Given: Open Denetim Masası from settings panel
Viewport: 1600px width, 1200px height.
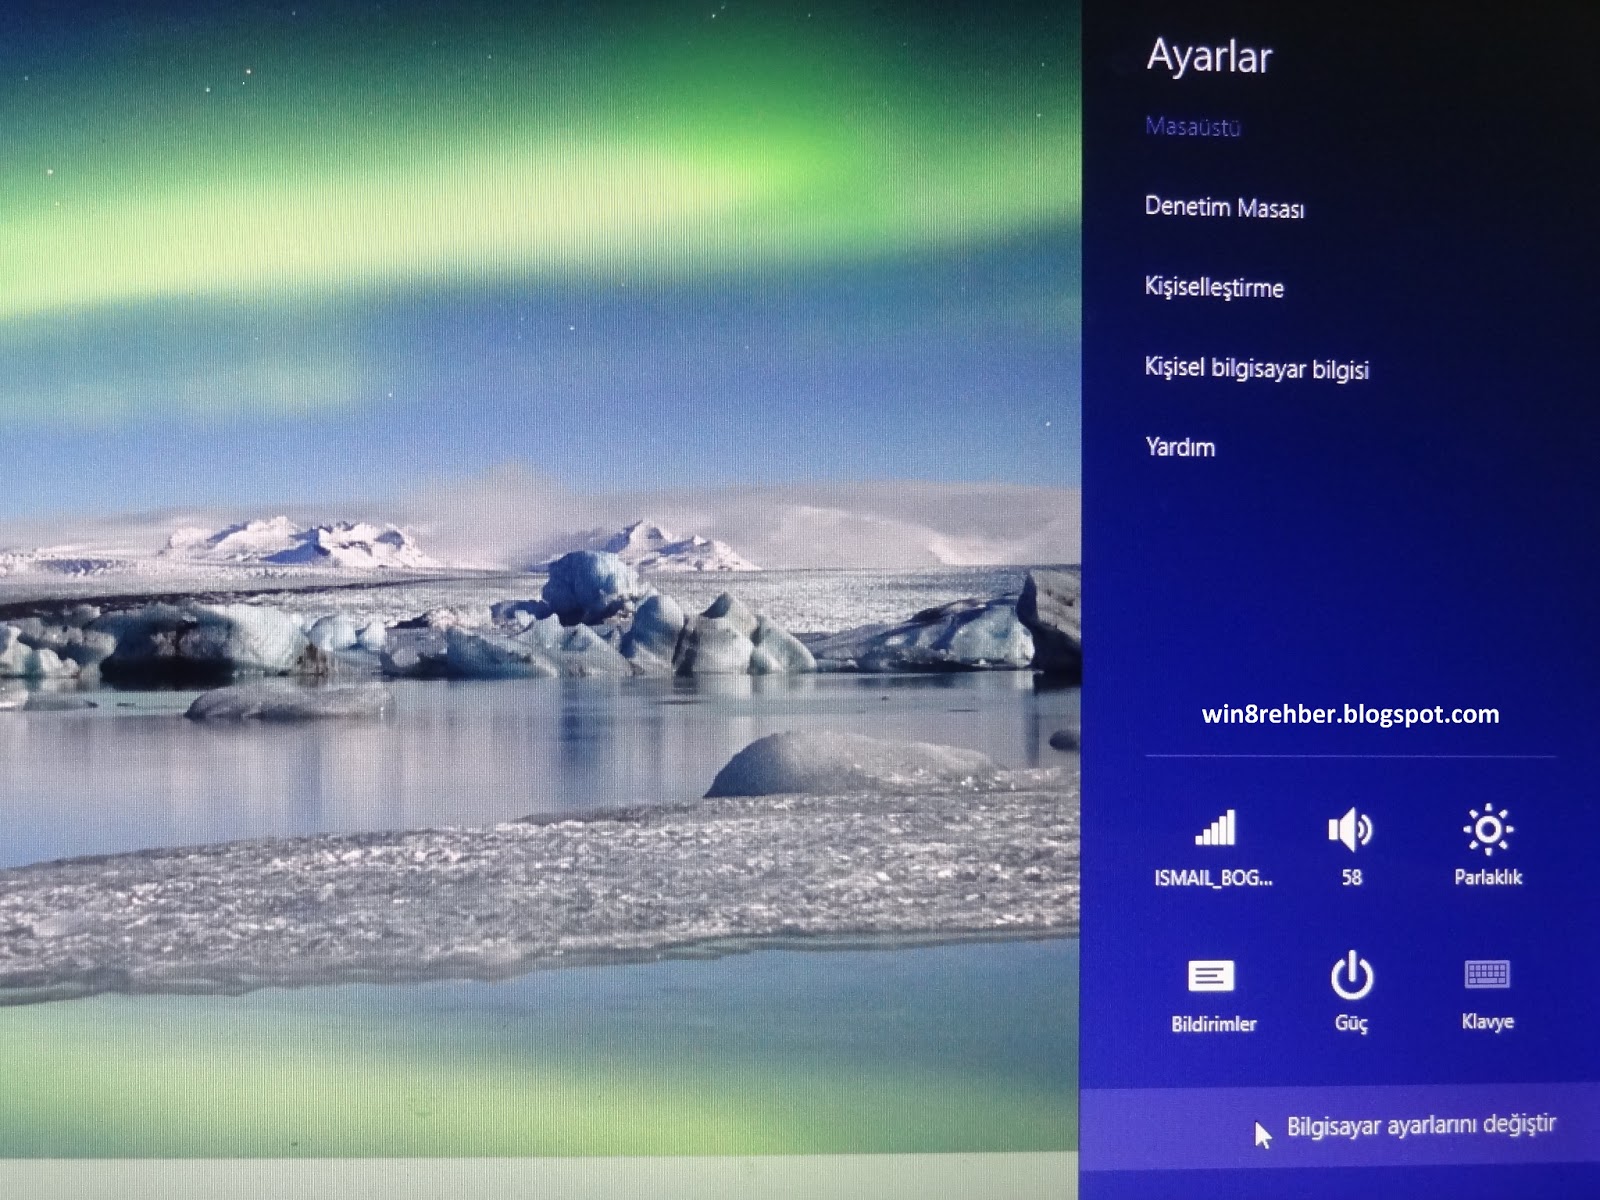Looking at the screenshot, I should coord(1228,209).
